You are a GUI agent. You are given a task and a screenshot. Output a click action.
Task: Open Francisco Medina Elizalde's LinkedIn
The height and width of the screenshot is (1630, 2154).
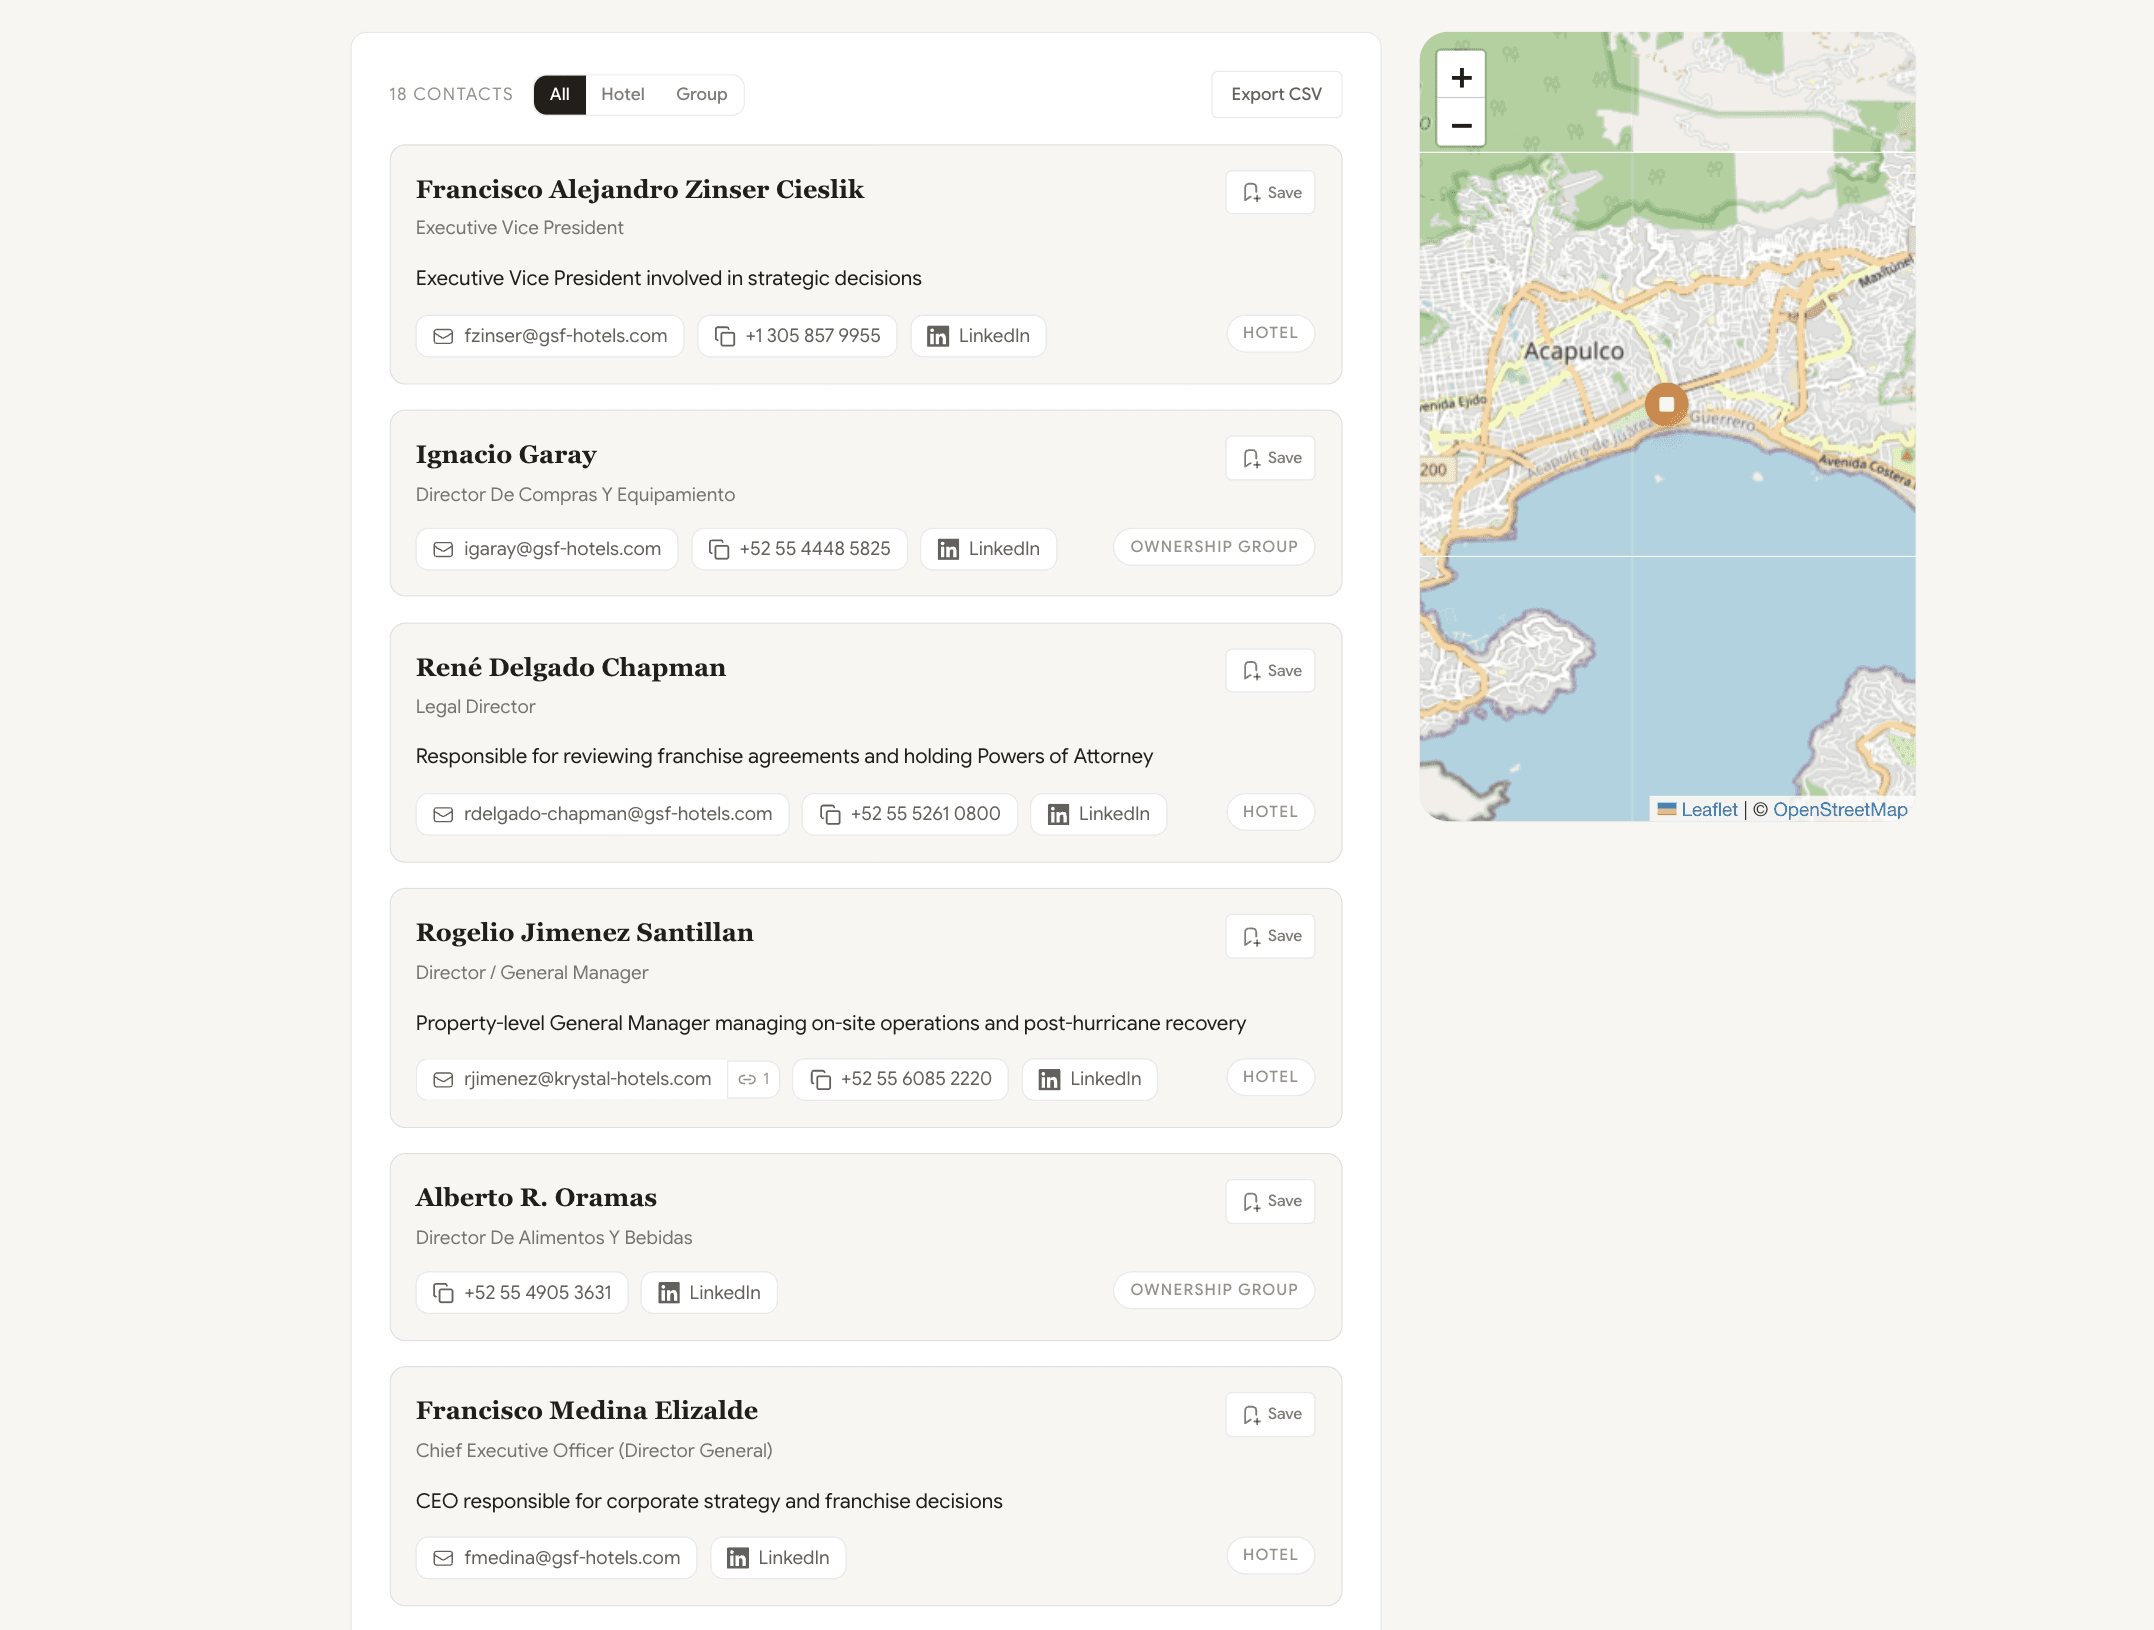pyautogui.click(x=778, y=1557)
